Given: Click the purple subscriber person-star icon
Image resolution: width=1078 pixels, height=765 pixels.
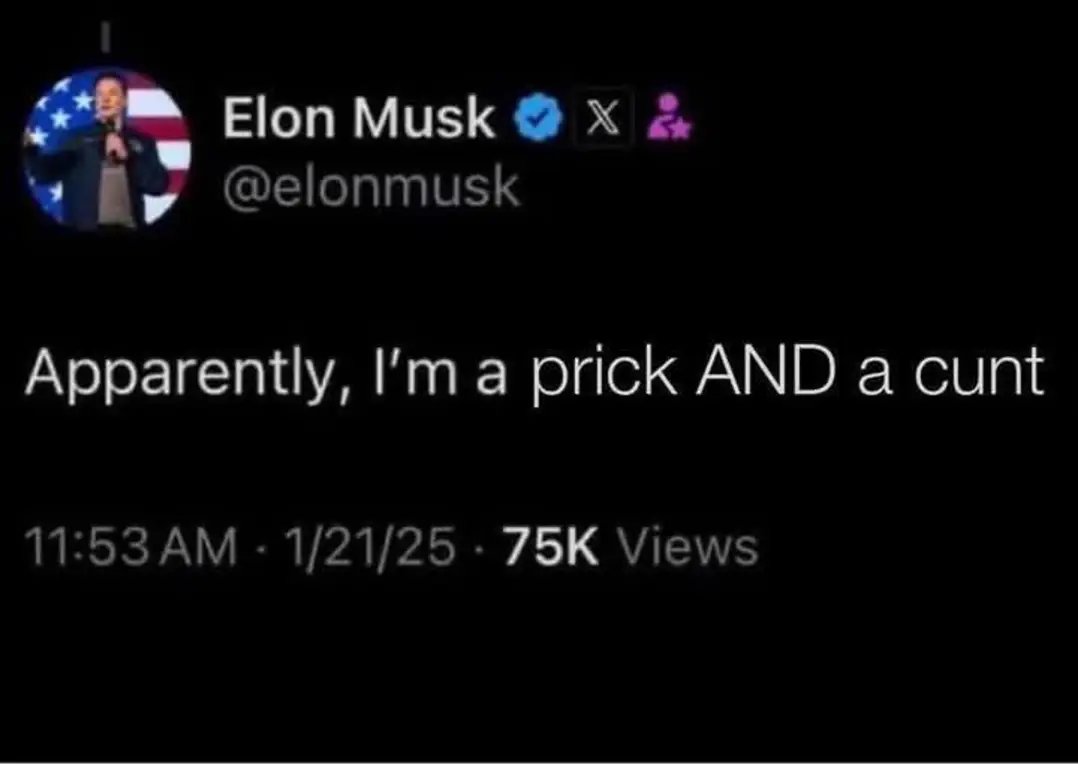Looking at the screenshot, I should click(x=669, y=118).
